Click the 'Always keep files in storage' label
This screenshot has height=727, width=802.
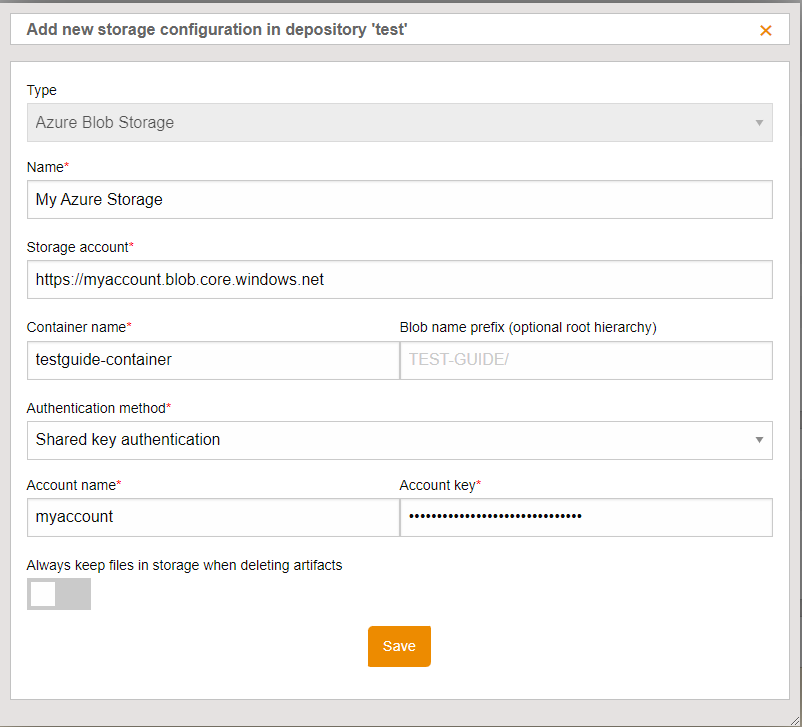[184, 565]
